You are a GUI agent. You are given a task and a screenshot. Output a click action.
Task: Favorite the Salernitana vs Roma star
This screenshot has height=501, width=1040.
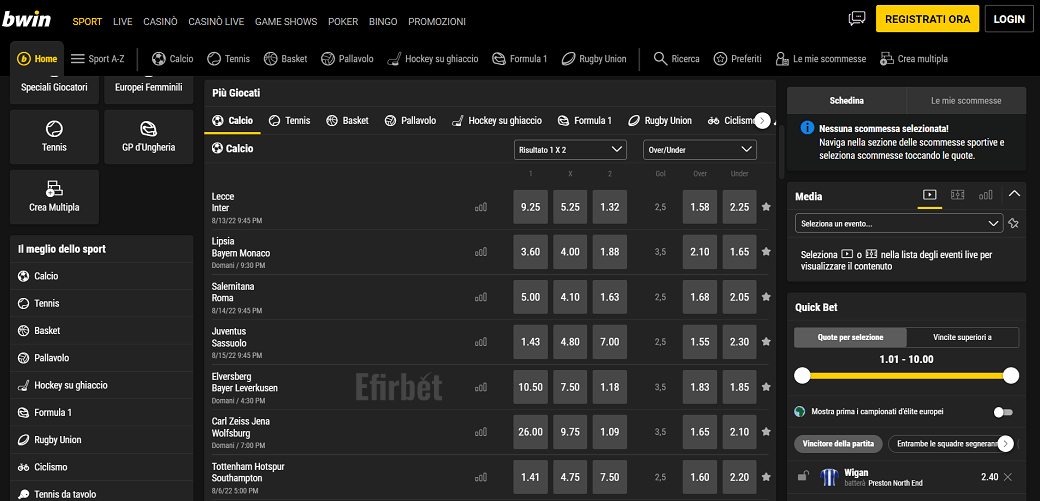coord(766,297)
